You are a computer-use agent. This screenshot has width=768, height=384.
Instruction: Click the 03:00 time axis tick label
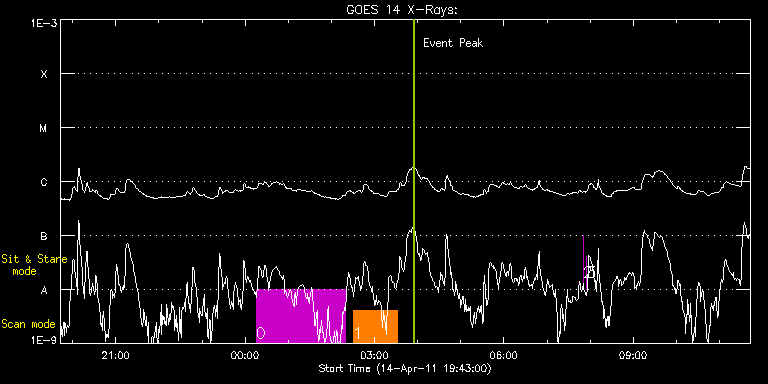point(374,355)
